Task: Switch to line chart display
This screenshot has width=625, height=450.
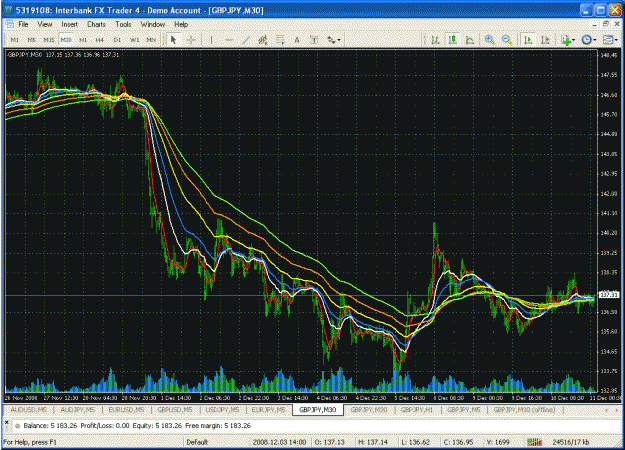Action: tap(470, 40)
